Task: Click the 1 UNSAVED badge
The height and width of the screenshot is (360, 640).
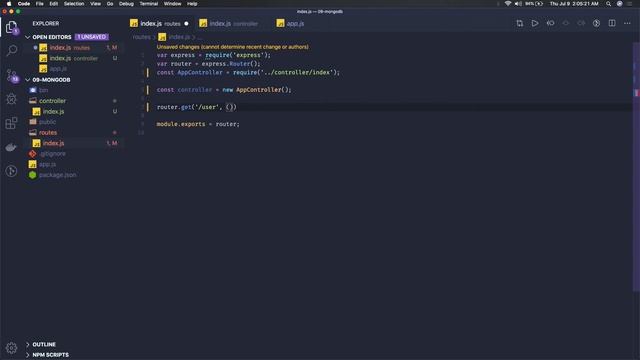Action: point(92,37)
